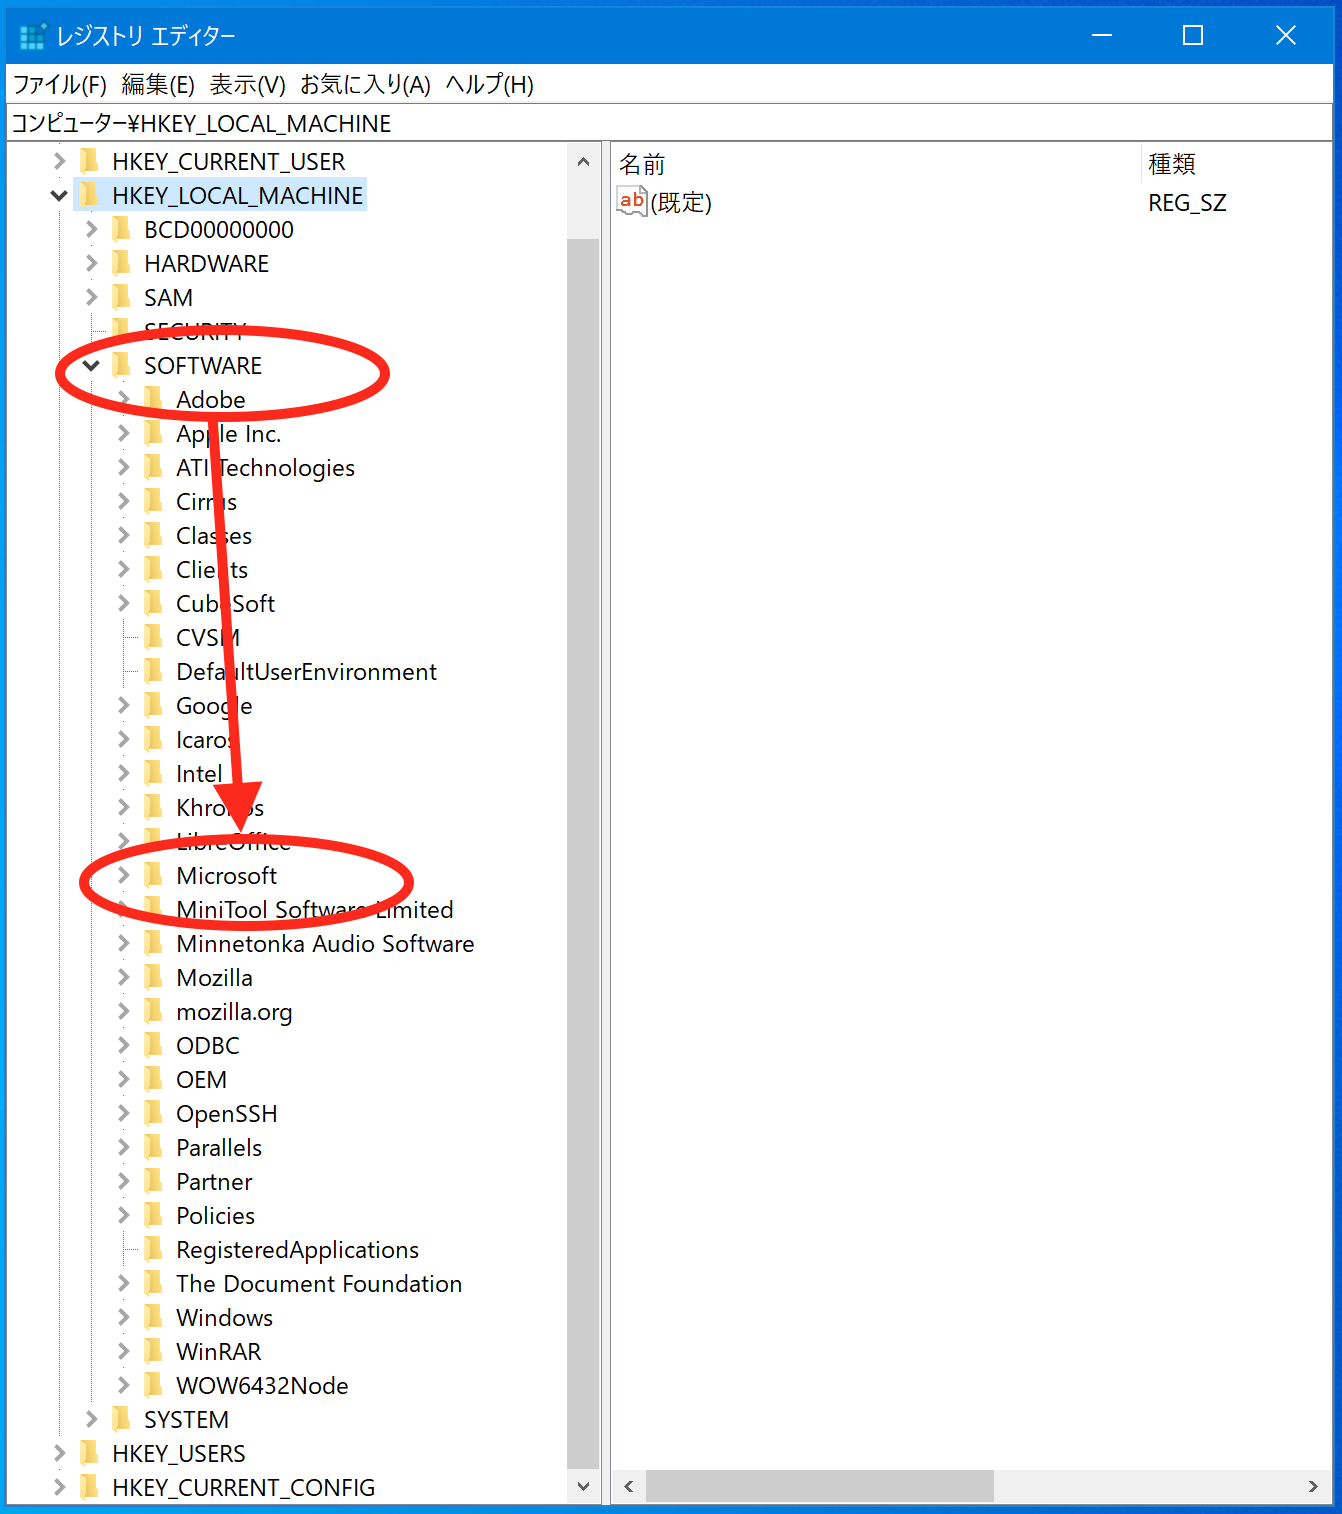Click the Parallels folder icon
Image resolution: width=1342 pixels, height=1514 pixels.
[x=153, y=1147]
